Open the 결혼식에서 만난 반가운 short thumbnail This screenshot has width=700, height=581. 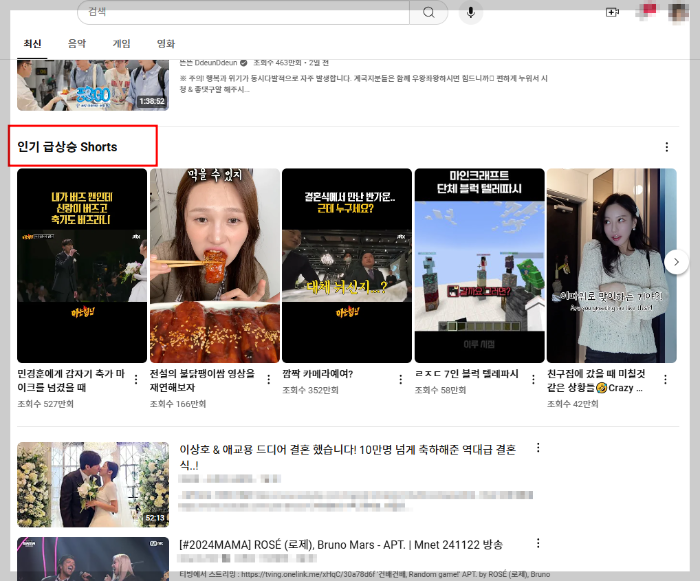[347, 265]
